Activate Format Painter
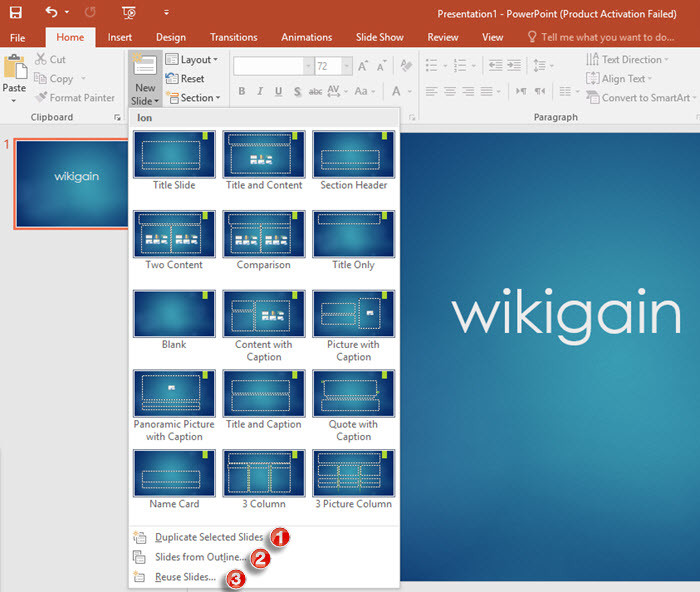700x592 pixels. [75, 97]
